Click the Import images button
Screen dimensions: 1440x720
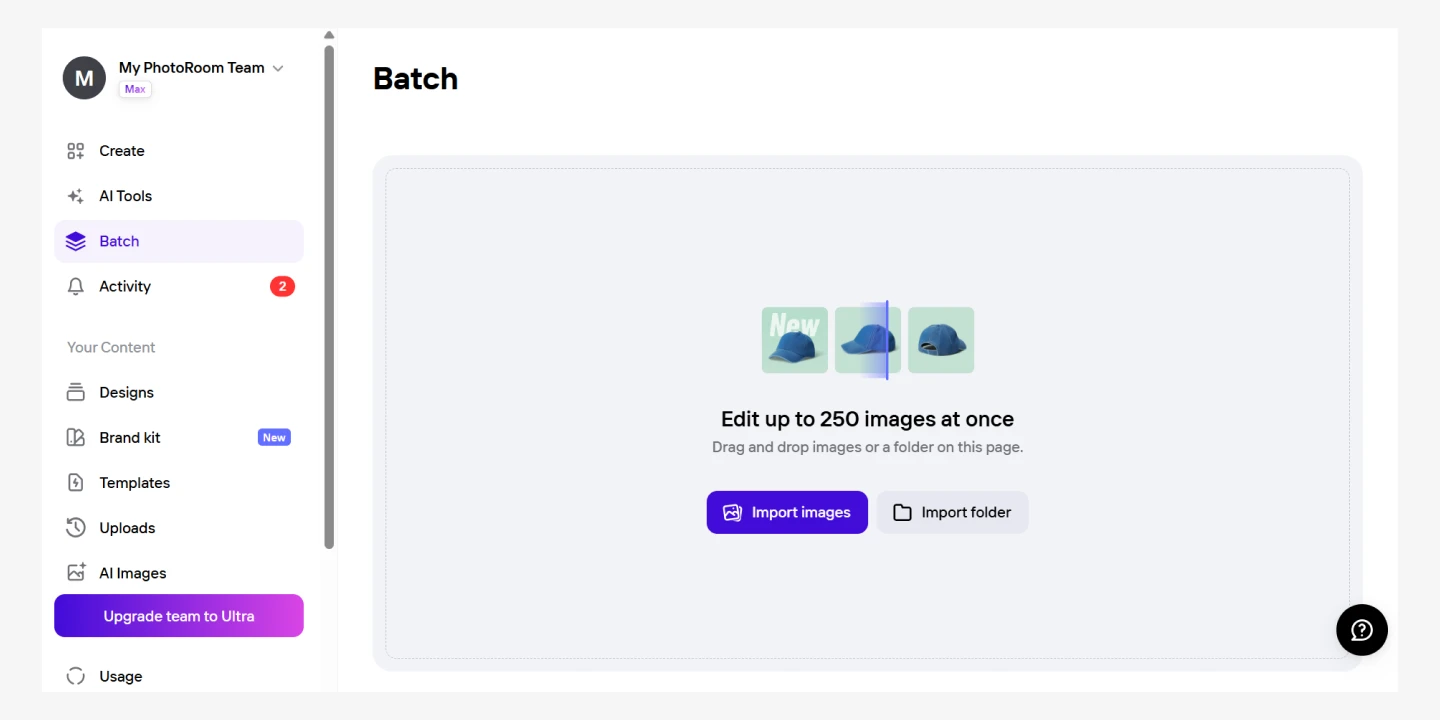point(787,512)
